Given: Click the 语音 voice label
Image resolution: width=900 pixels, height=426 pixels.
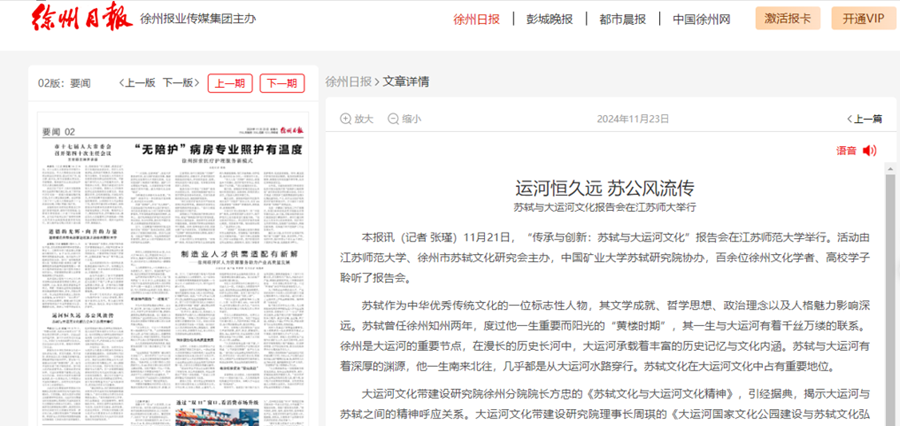Looking at the screenshot, I should (845, 151).
